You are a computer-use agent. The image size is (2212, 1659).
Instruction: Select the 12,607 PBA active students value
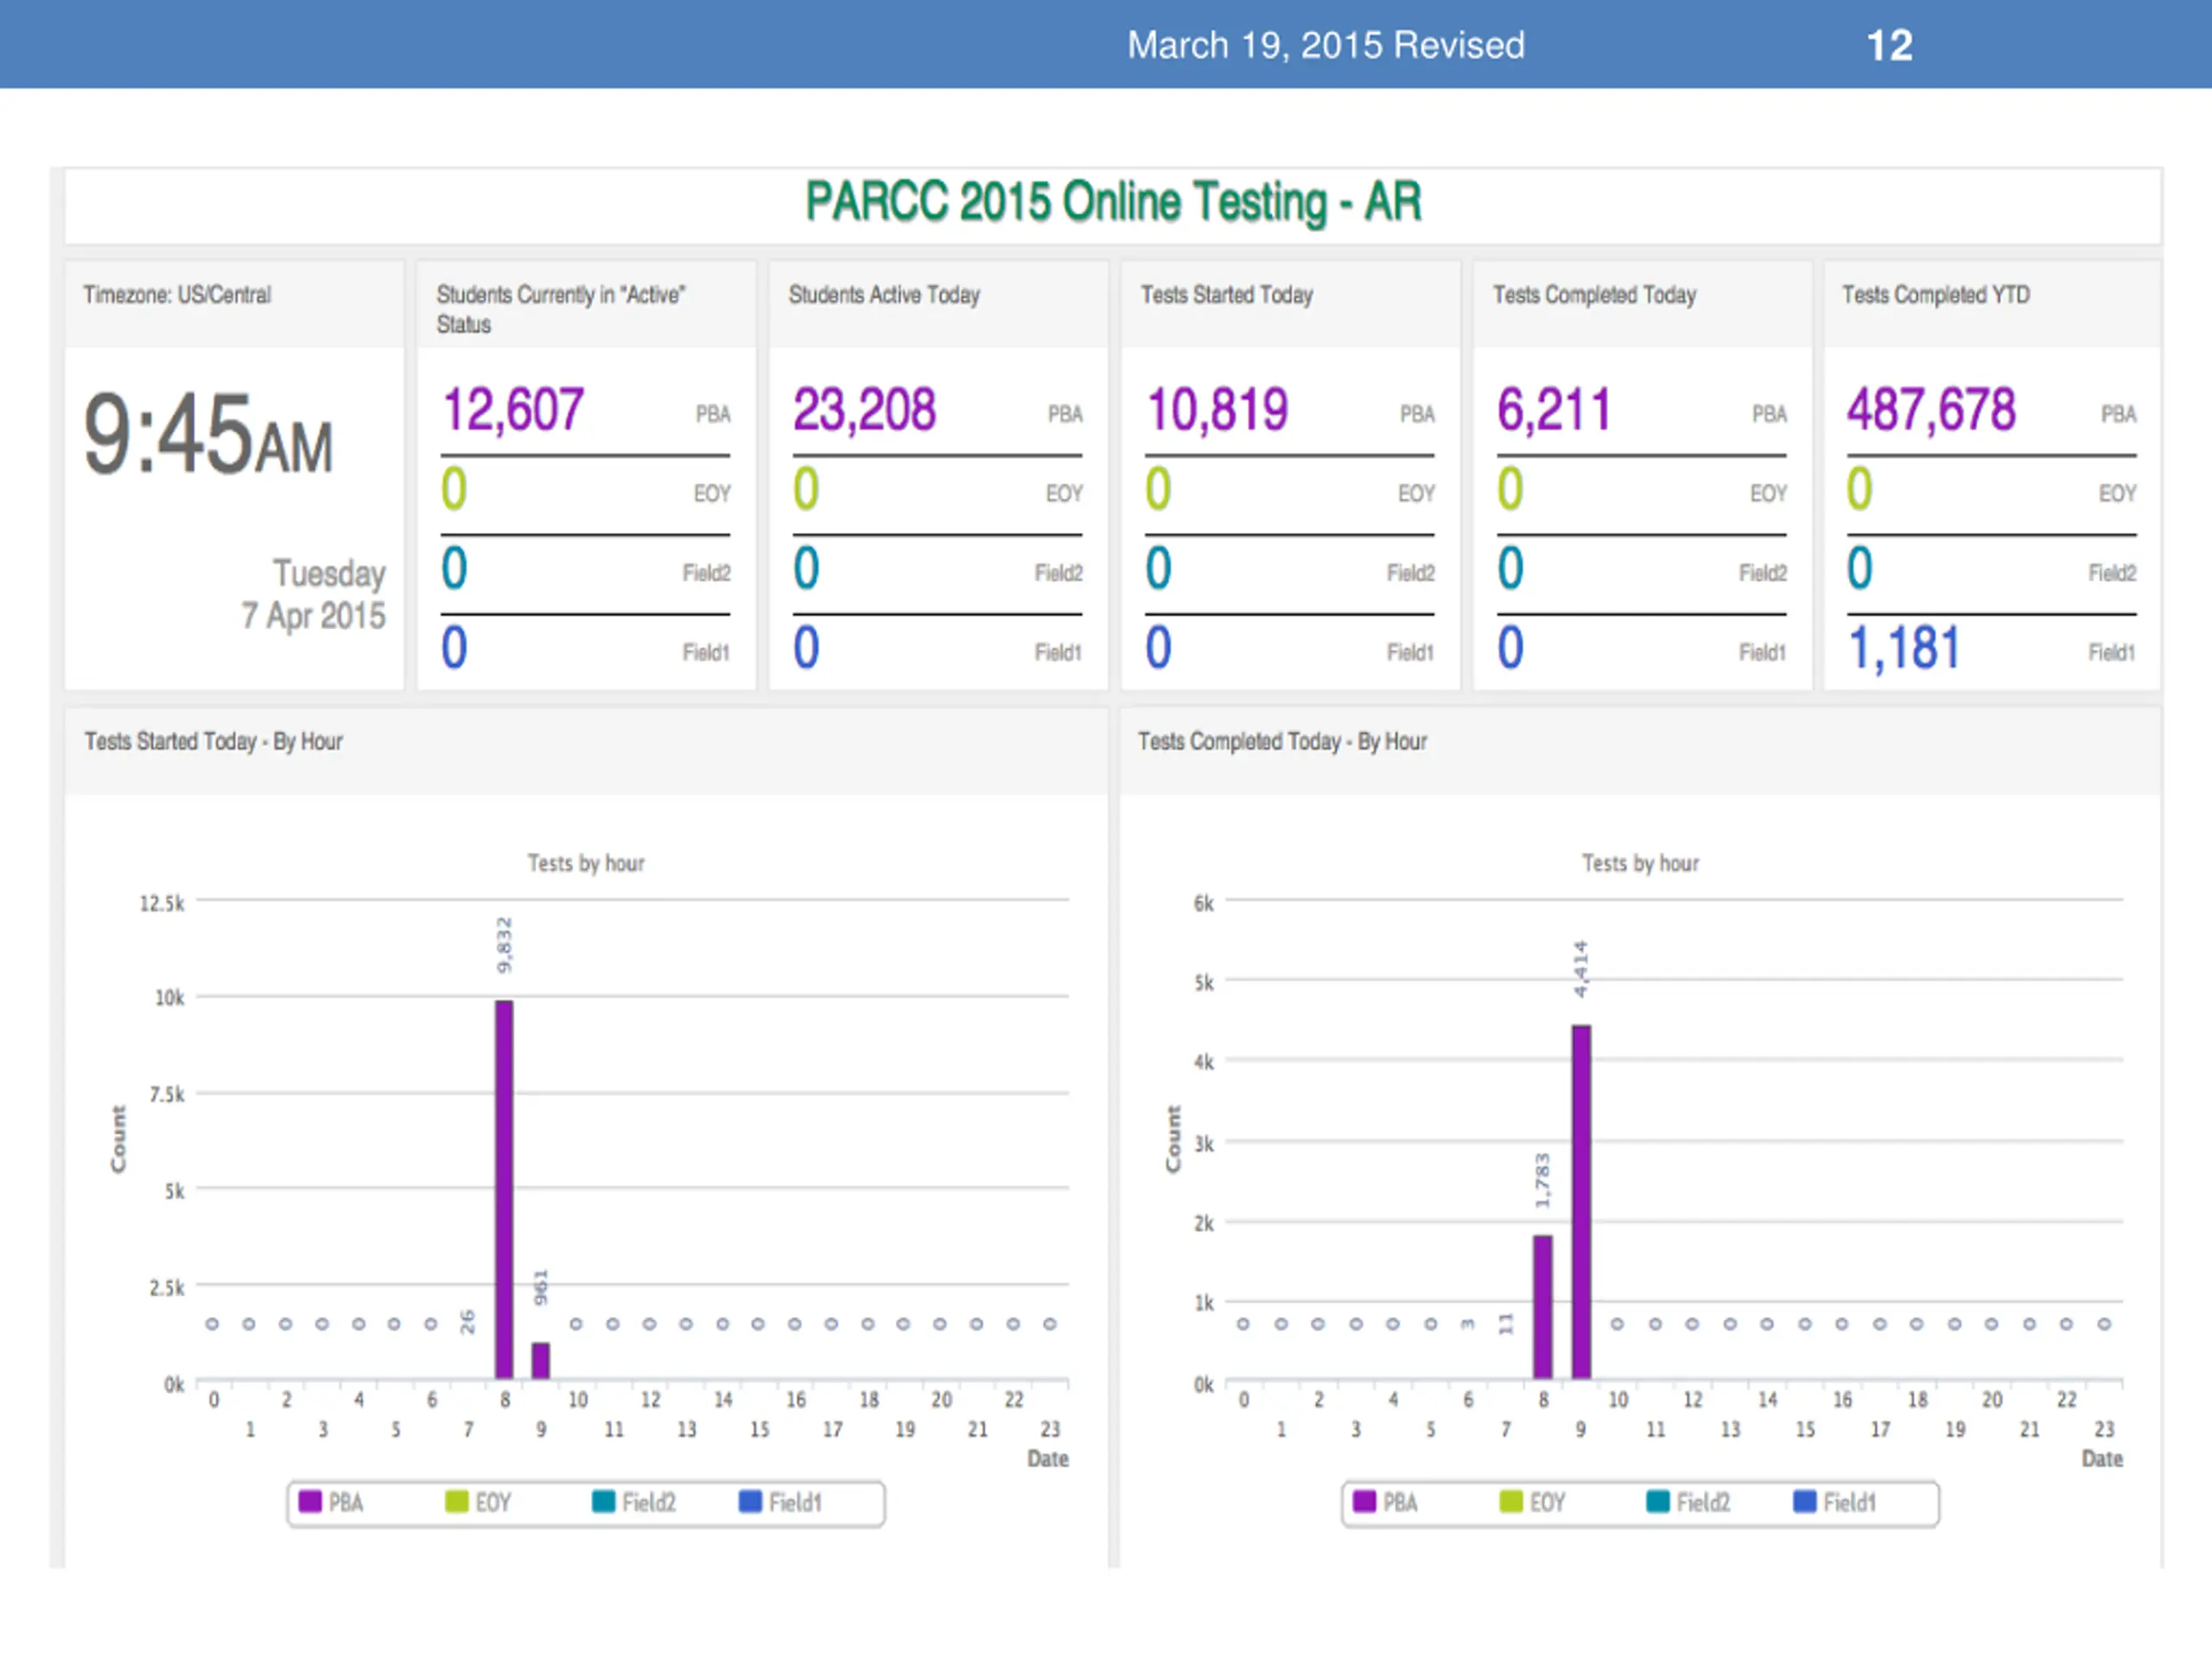click(x=513, y=410)
